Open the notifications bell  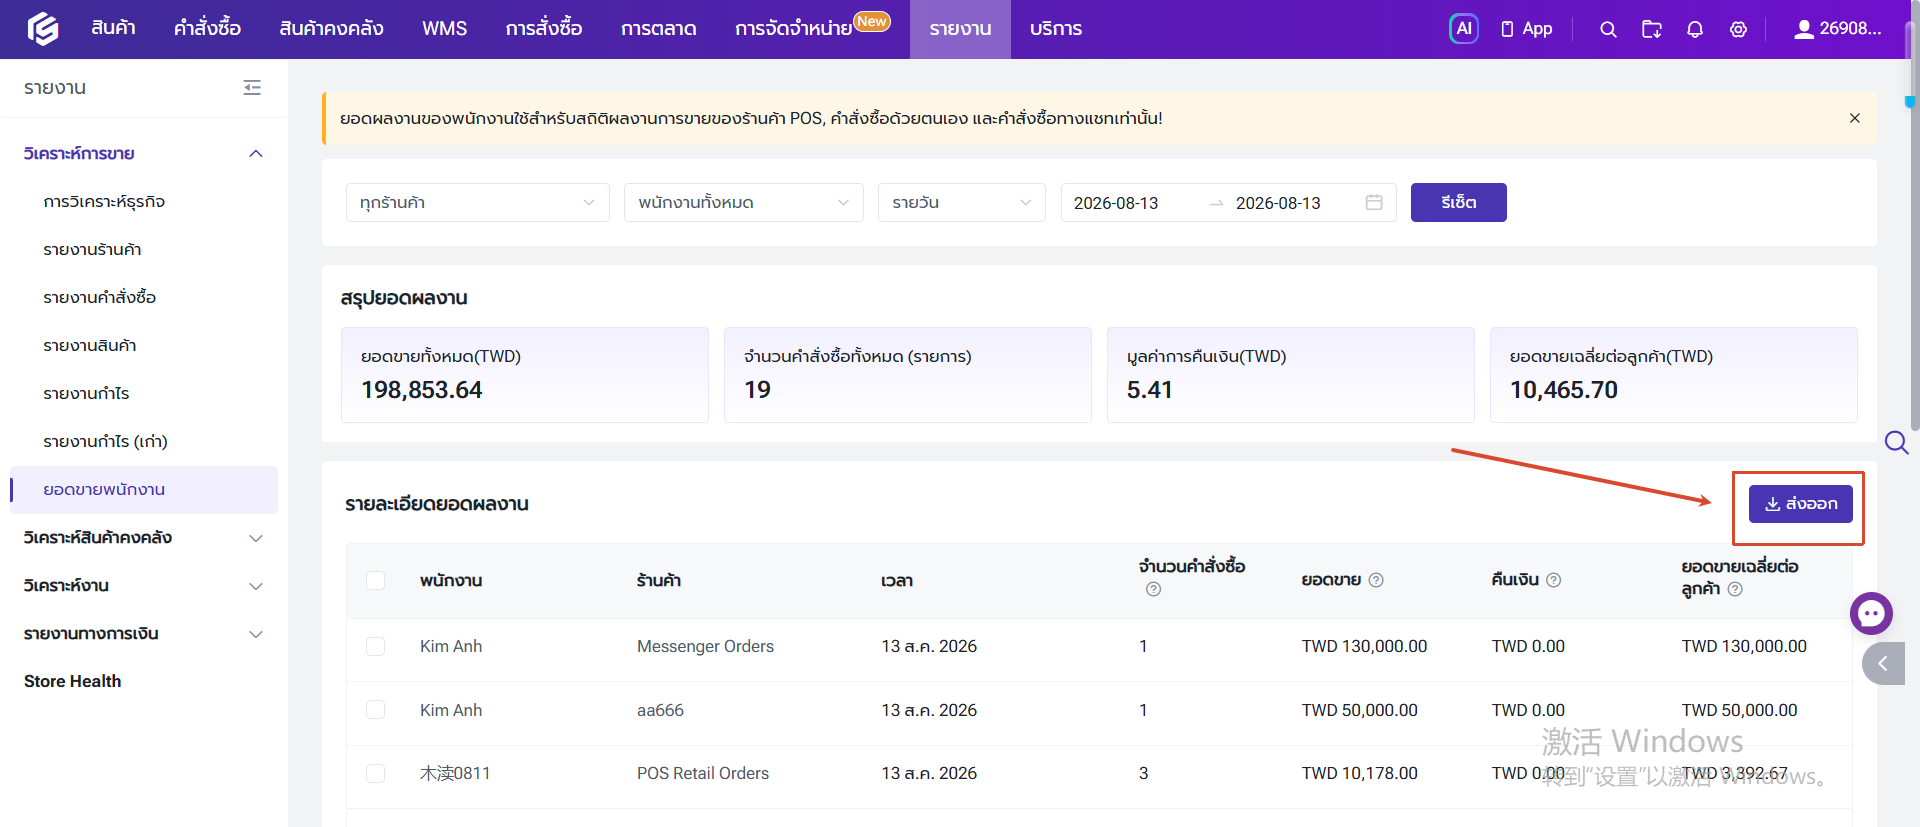(x=1695, y=29)
